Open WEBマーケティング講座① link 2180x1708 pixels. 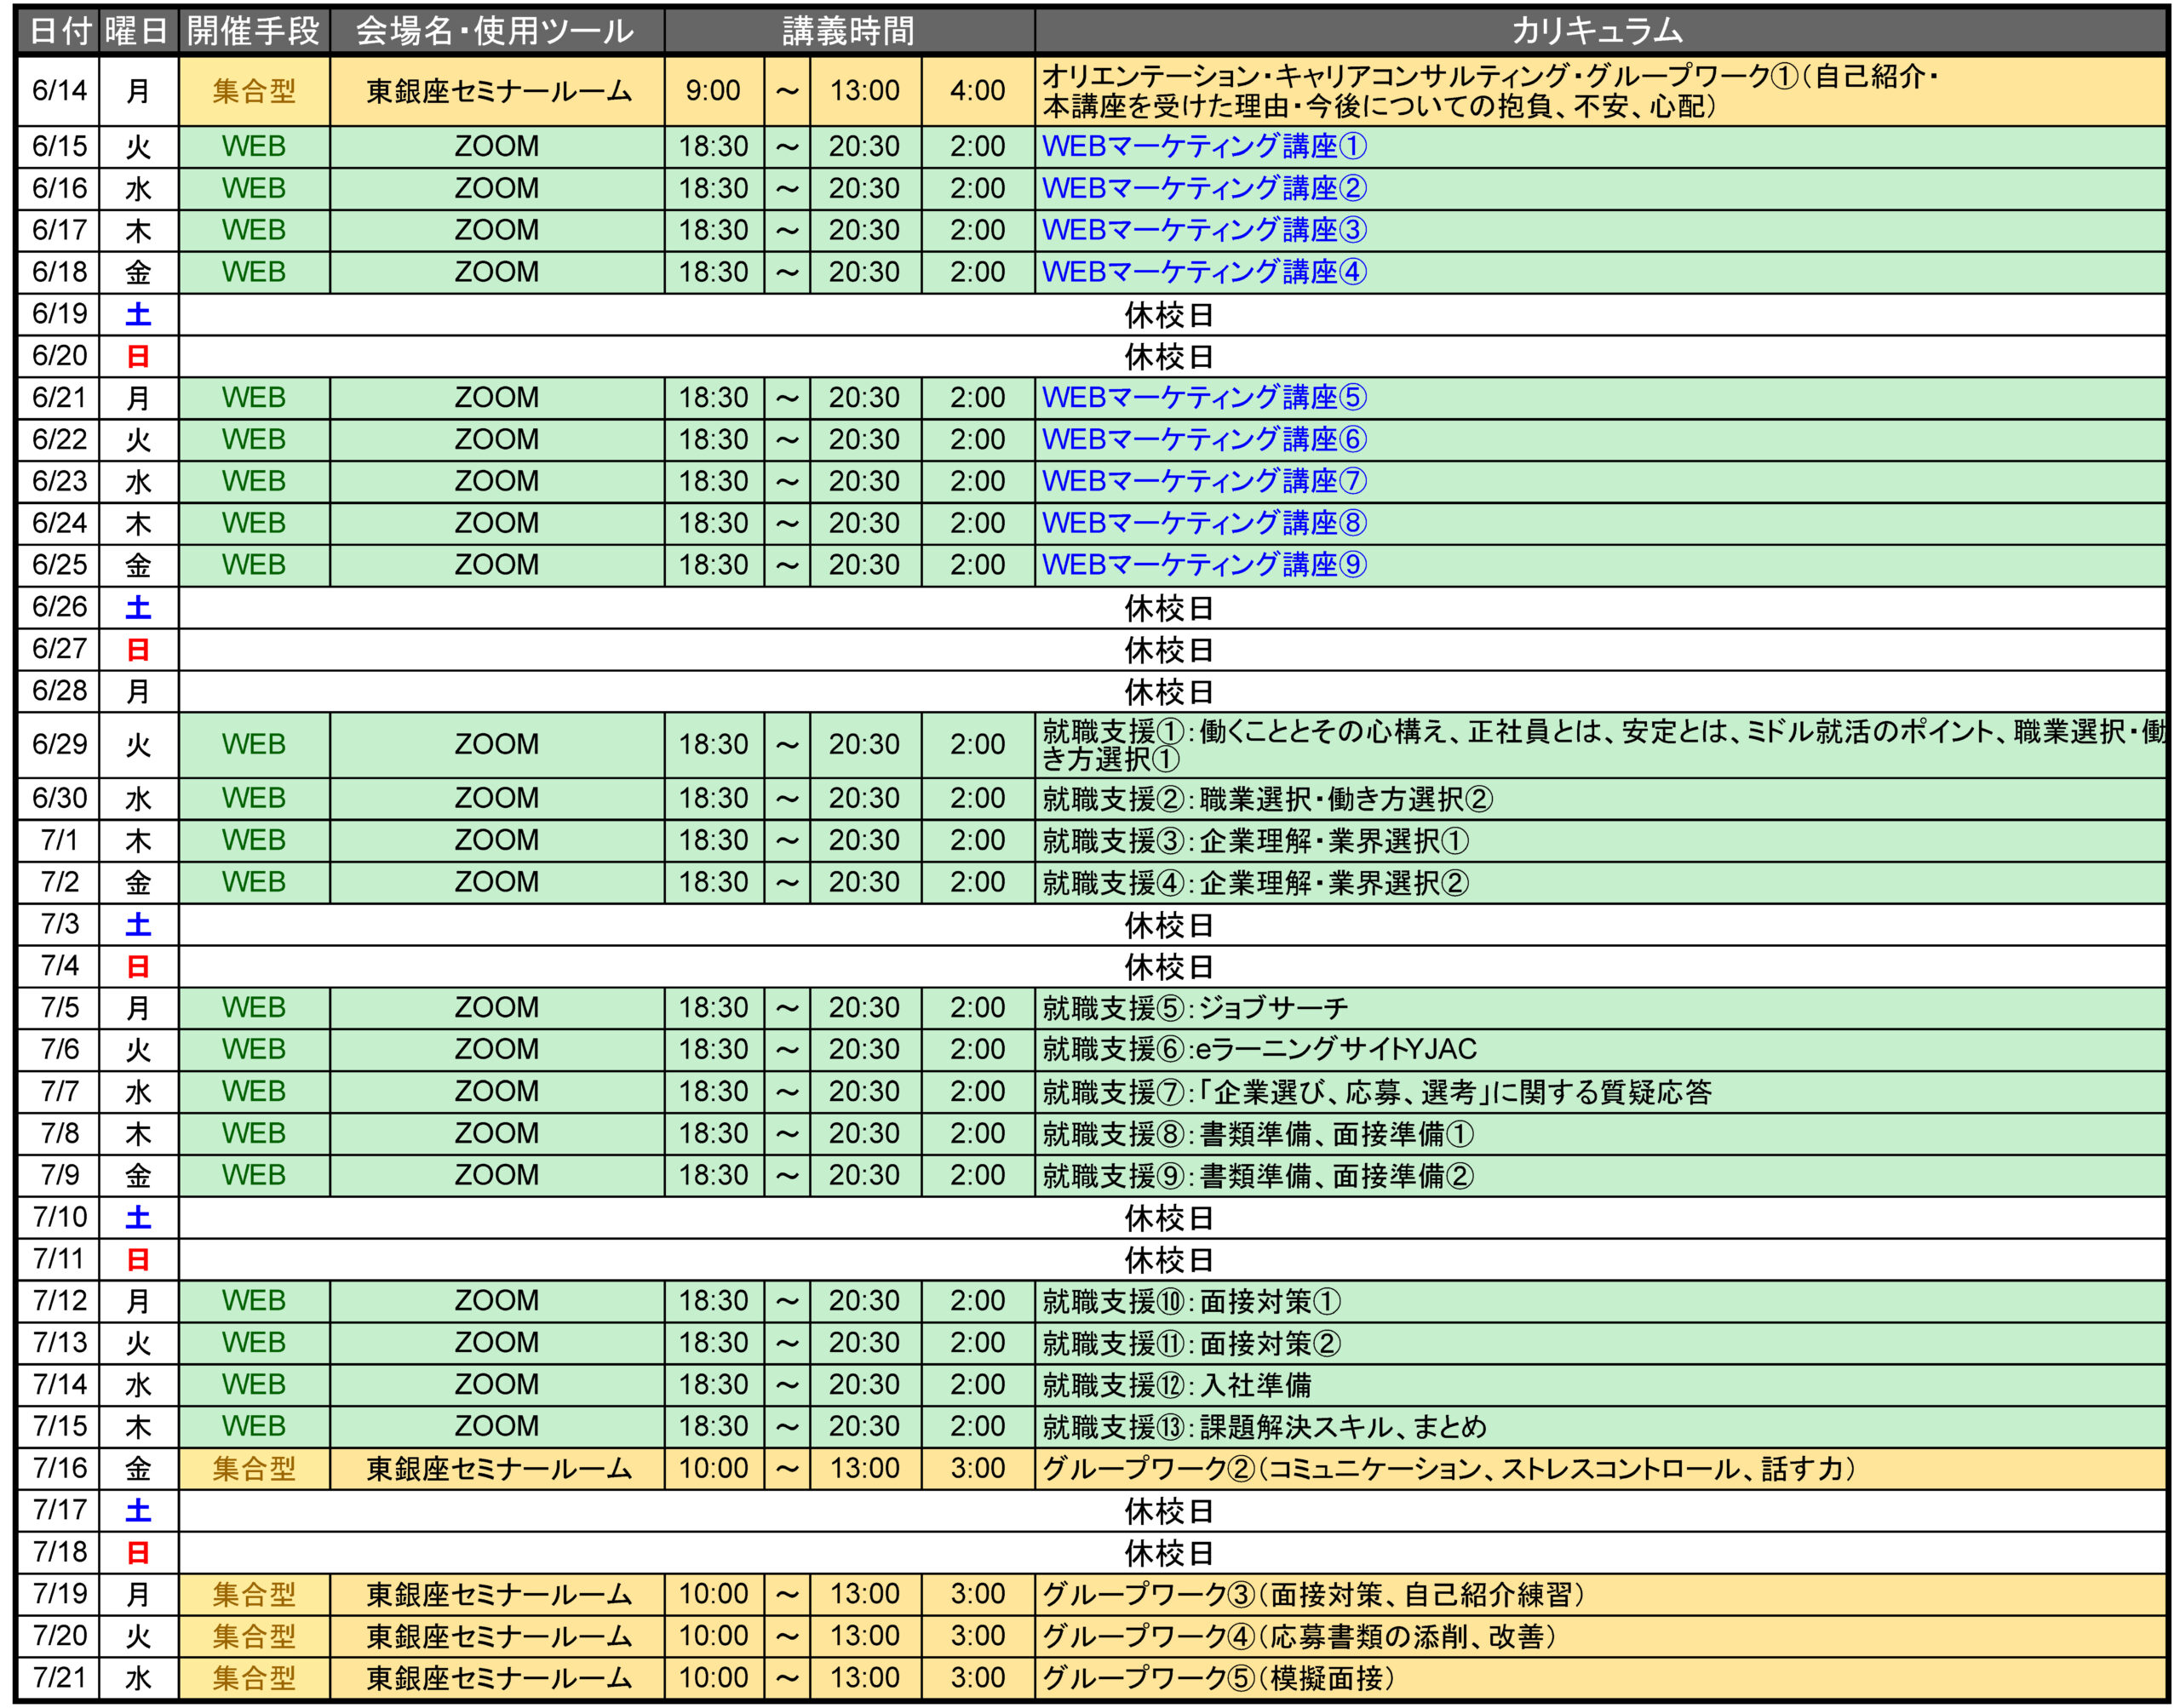[x=1204, y=147]
